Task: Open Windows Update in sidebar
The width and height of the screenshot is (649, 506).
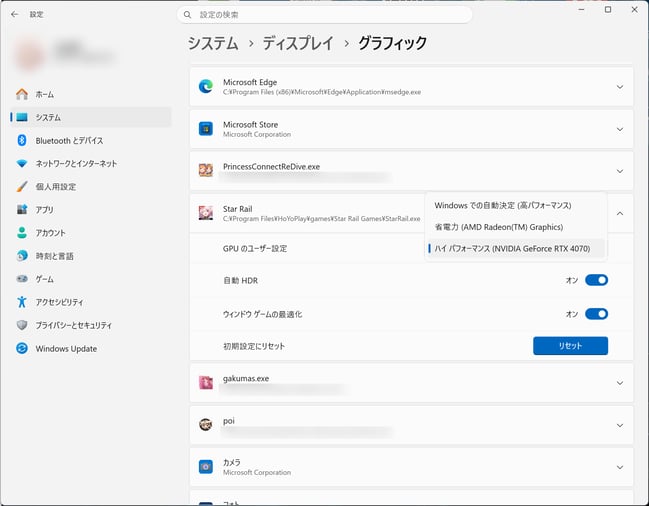Action: point(91,348)
